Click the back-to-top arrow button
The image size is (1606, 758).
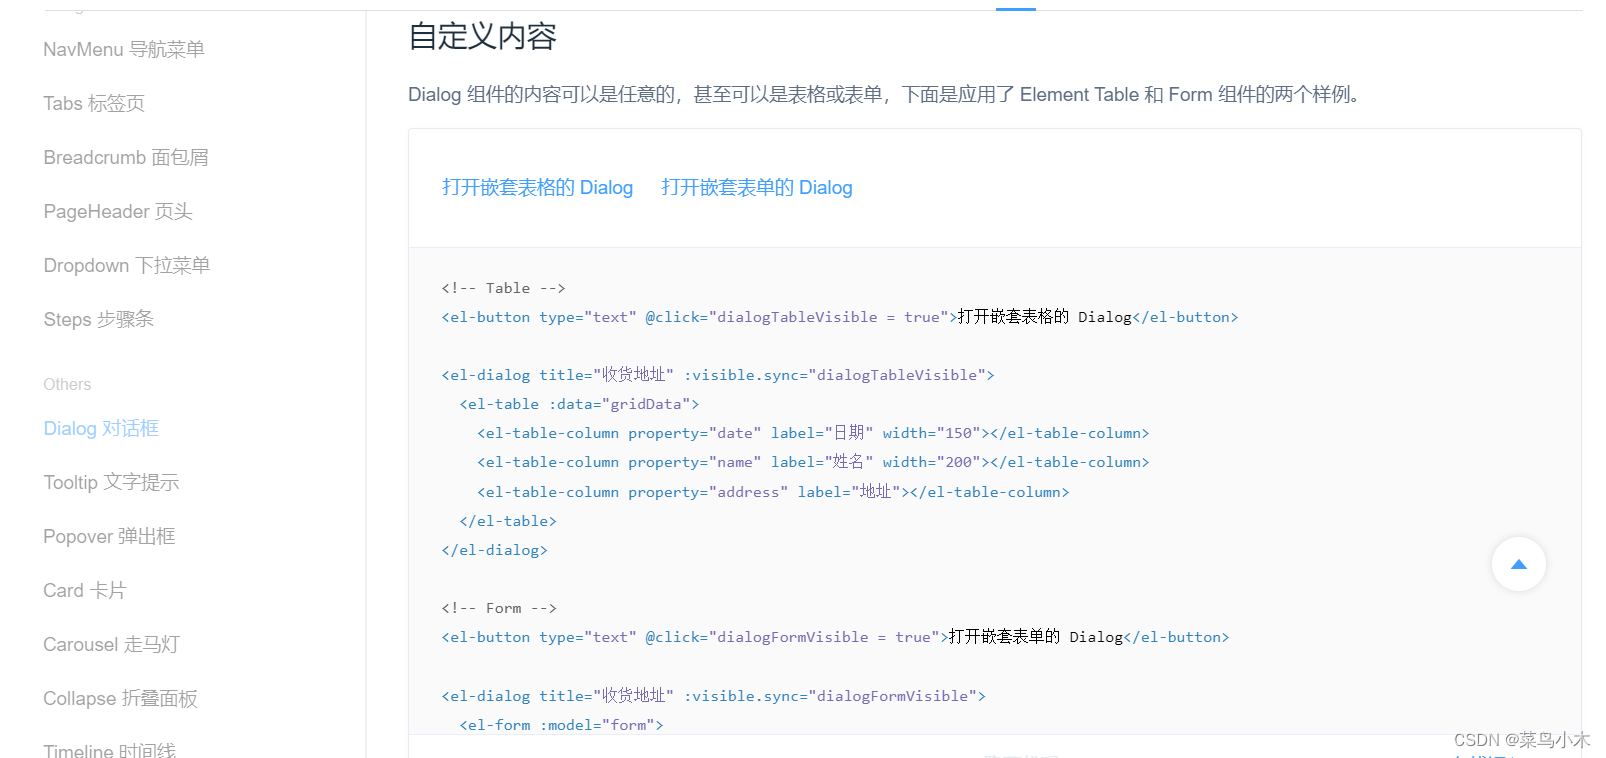1518,564
